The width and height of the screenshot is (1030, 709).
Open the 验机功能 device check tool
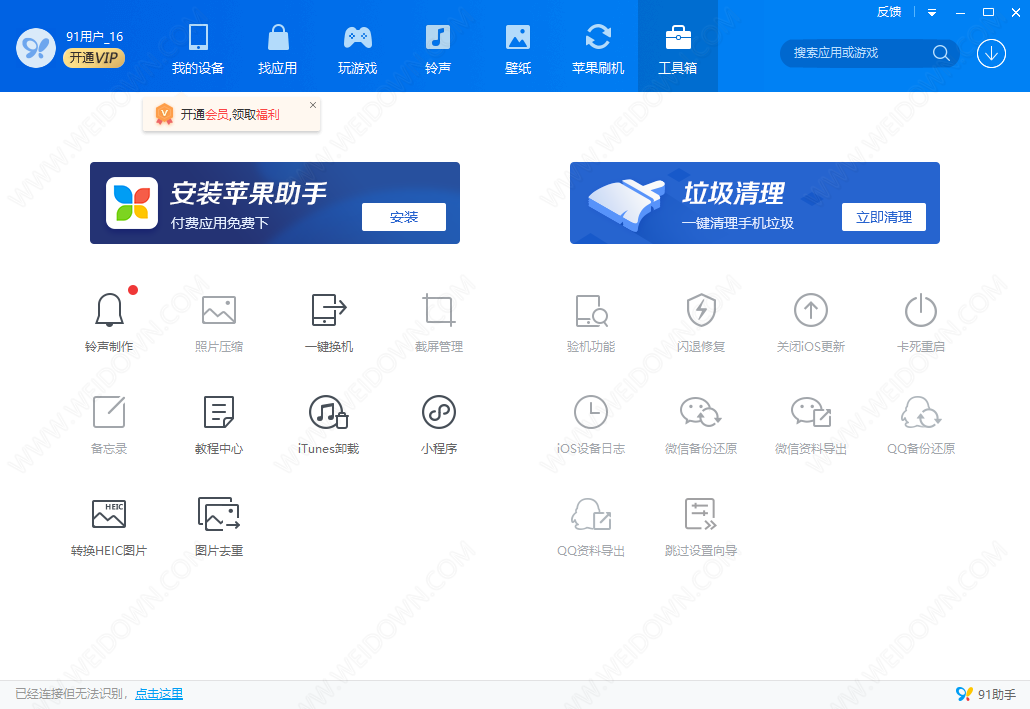[591, 322]
